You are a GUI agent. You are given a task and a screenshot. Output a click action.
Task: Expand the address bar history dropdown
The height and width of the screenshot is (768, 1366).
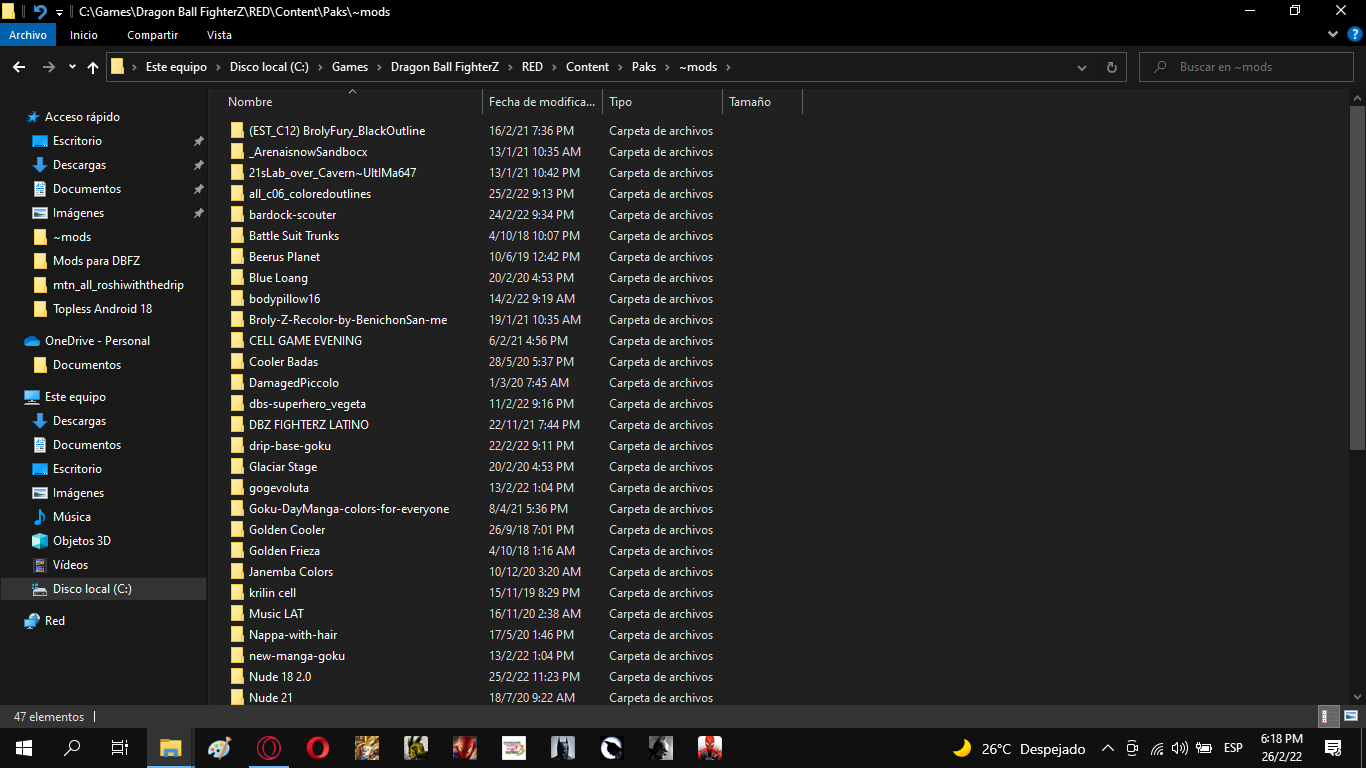(1082, 67)
